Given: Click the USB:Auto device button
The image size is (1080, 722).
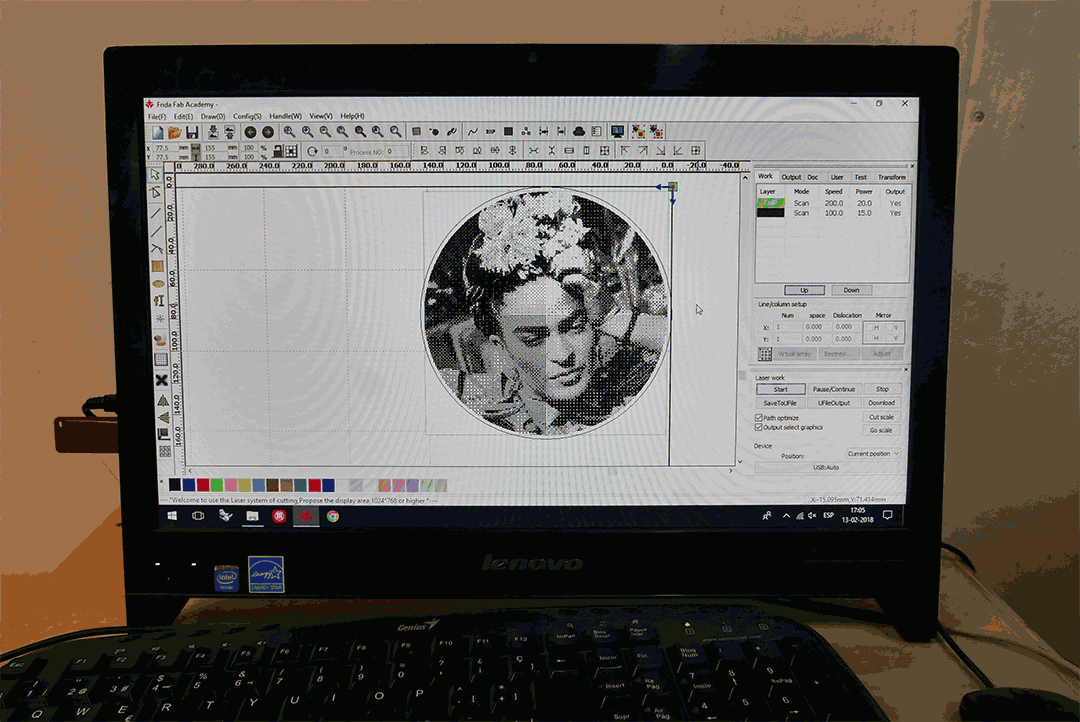Looking at the screenshot, I should [x=827, y=467].
